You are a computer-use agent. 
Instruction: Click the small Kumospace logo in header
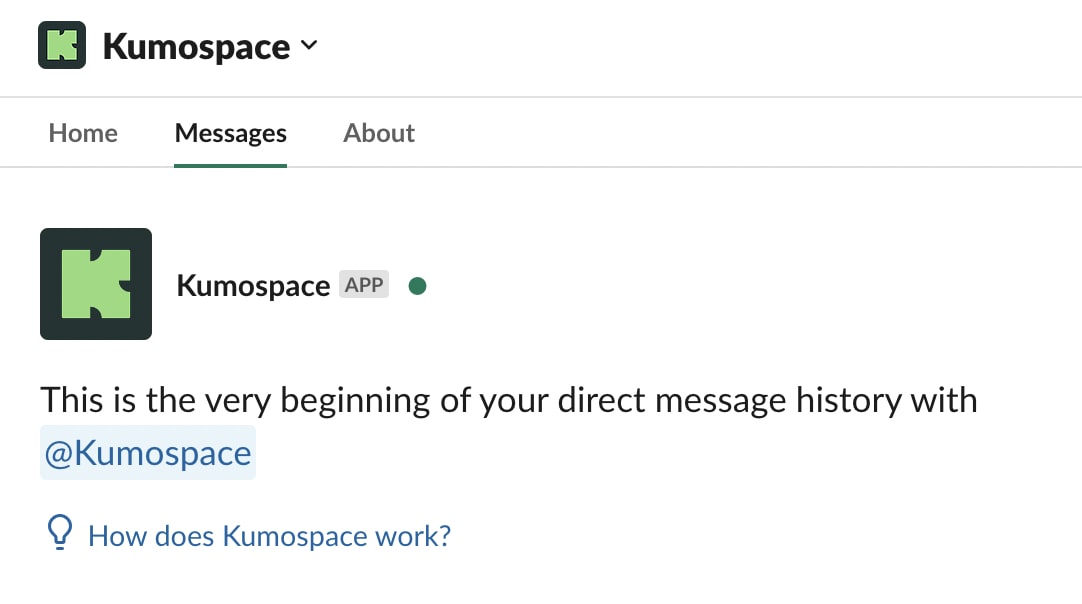[x=62, y=45]
